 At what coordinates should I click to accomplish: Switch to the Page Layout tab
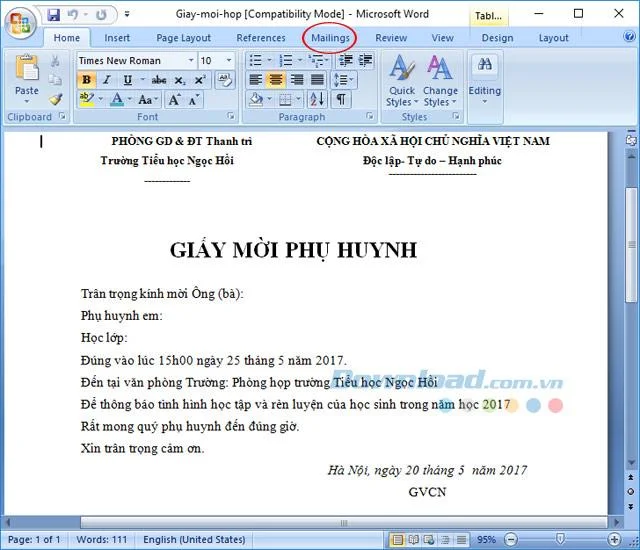click(184, 38)
